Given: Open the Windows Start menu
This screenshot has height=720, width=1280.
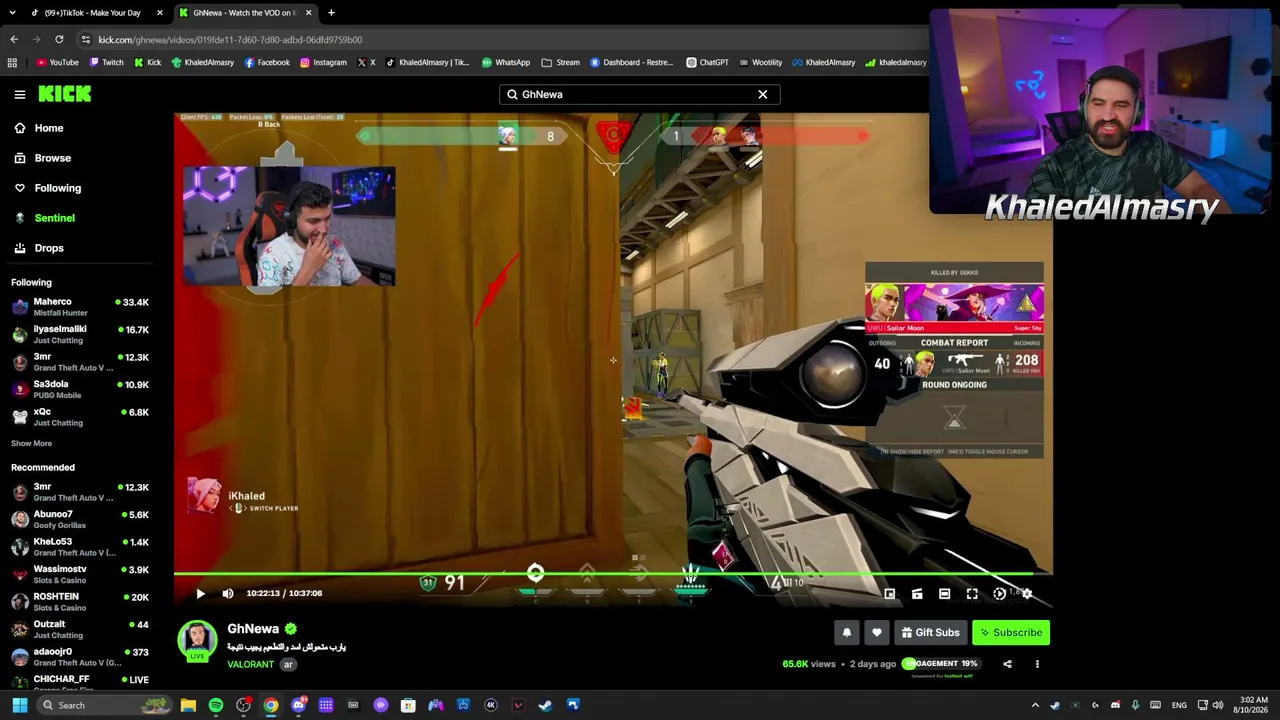Looking at the screenshot, I should (19, 705).
